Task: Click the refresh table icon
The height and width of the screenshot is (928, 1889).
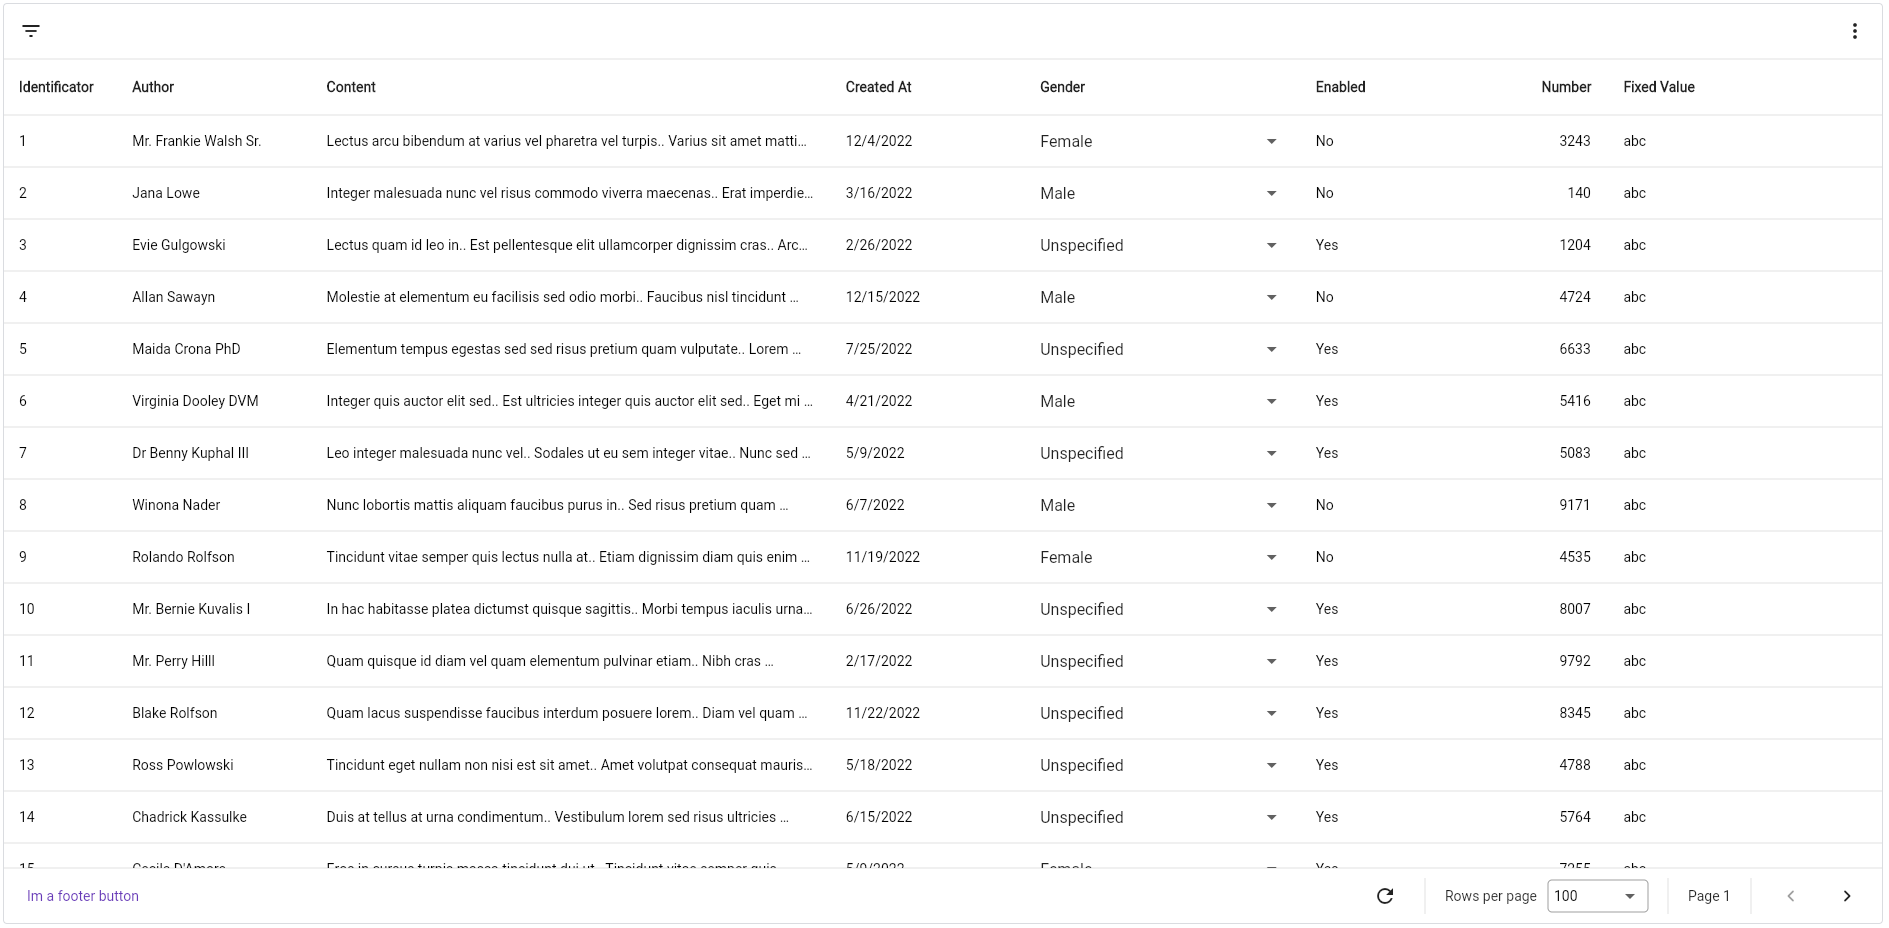Action: coord(1385,896)
